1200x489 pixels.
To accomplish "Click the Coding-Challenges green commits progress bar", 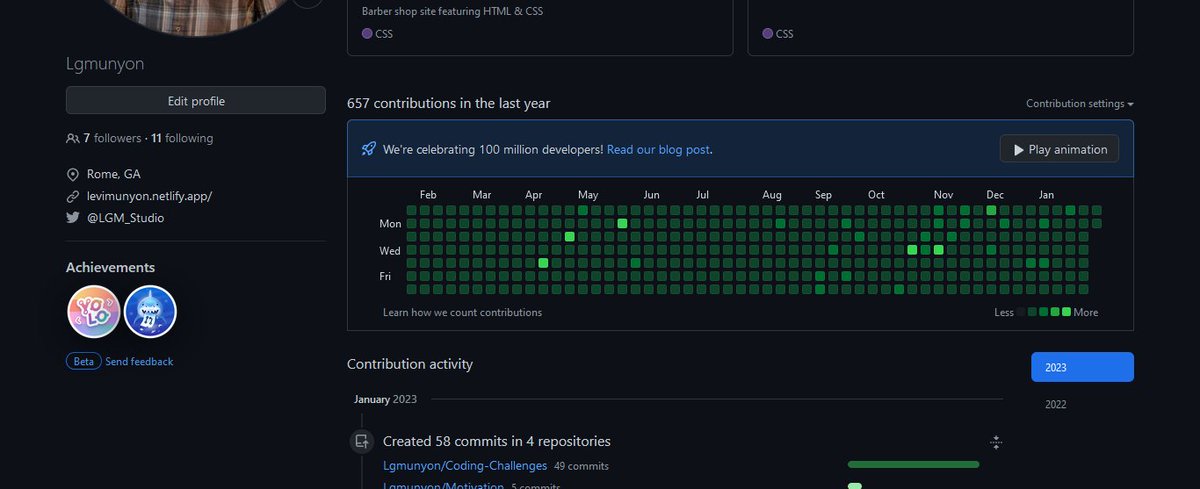I will coord(913,464).
